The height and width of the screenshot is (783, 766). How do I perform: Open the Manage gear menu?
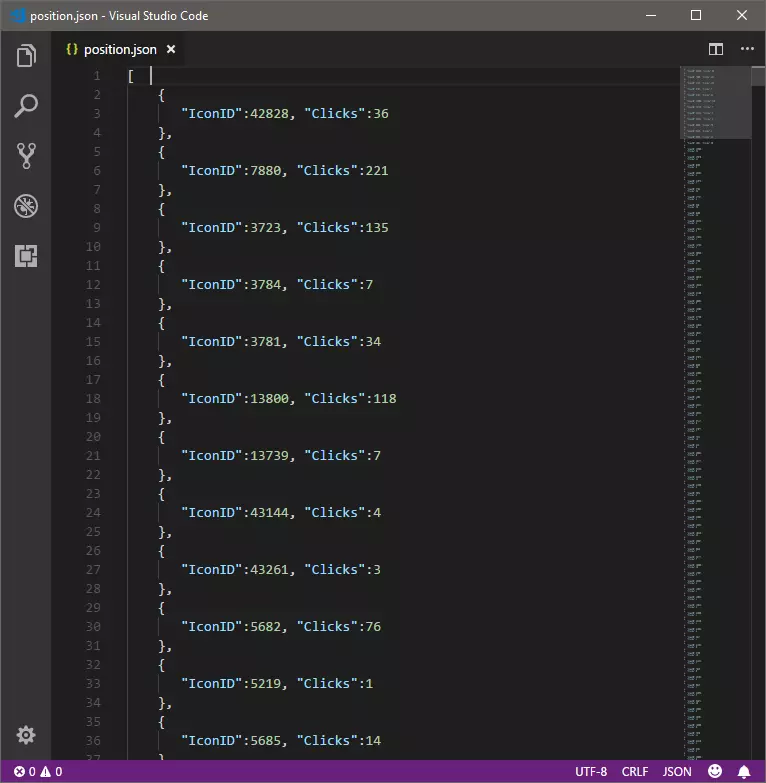[x=26, y=735]
